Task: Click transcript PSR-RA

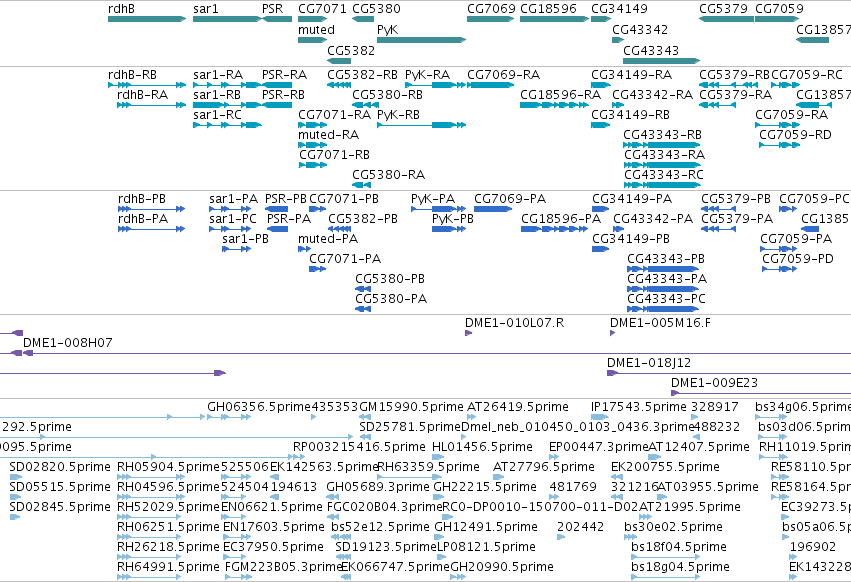Action: pyautogui.click(x=277, y=85)
